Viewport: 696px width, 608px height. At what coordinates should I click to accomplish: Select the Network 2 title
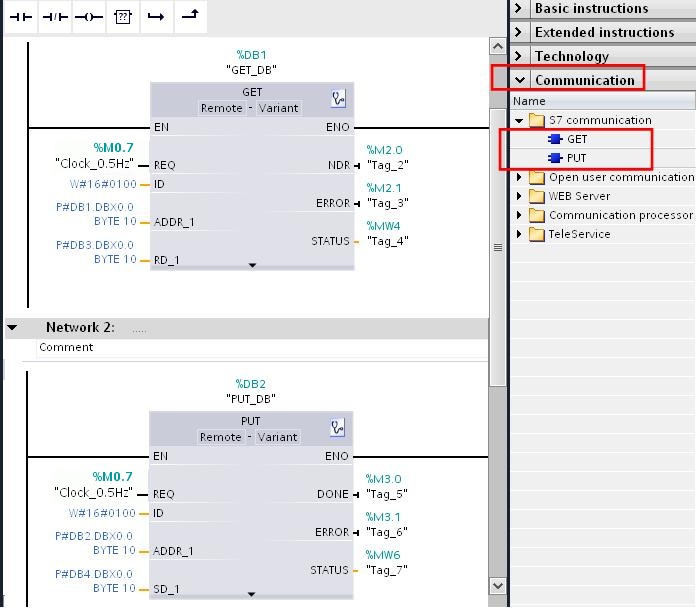[80, 328]
